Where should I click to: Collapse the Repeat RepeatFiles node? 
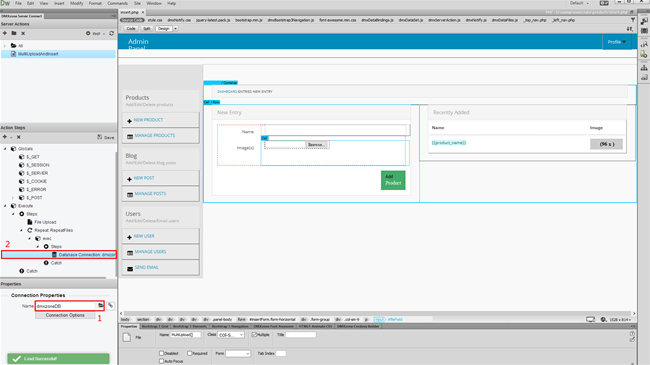(22, 230)
